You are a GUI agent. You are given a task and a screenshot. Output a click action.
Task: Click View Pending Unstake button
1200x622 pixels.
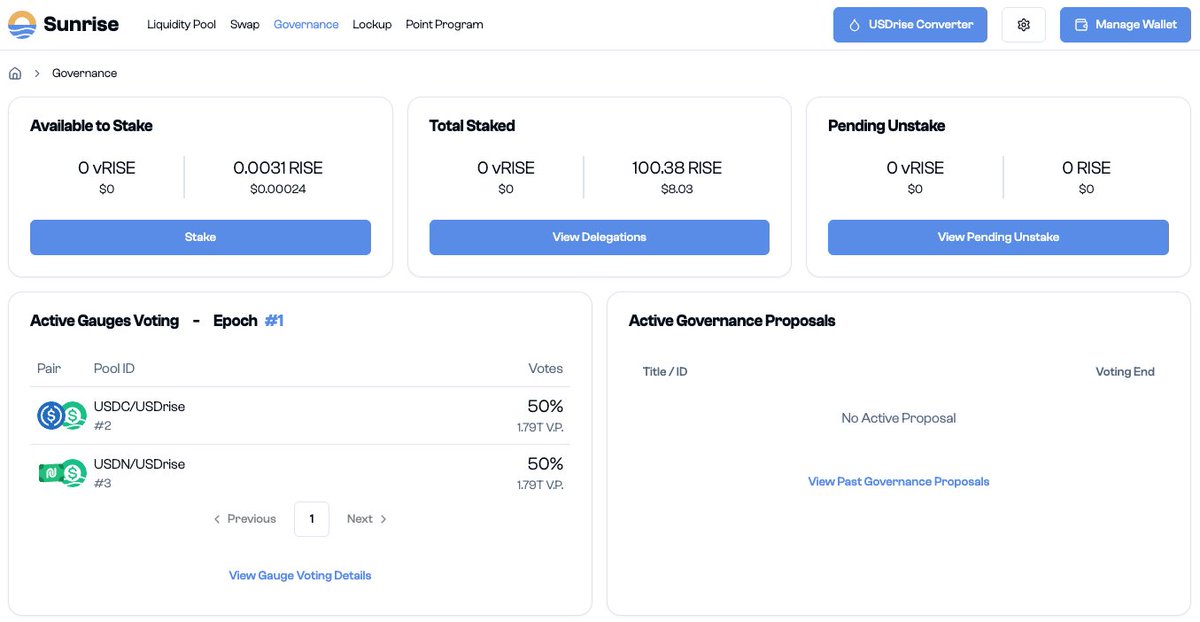pyautogui.click(x=998, y=237)
